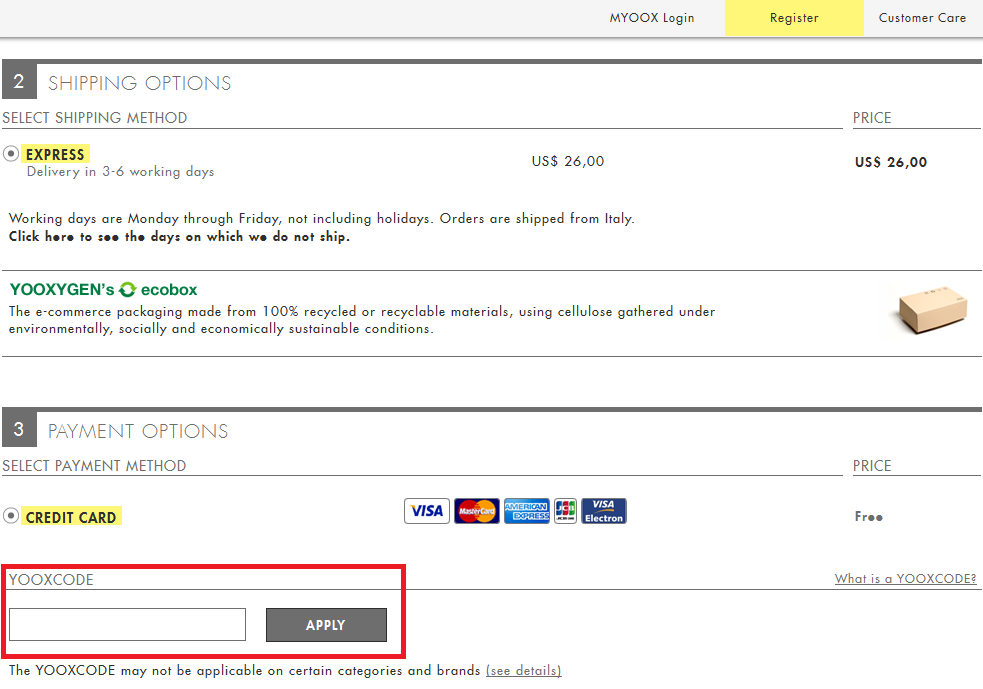
Task: Open the 'see details' link
Action: [x=523, y=670]
